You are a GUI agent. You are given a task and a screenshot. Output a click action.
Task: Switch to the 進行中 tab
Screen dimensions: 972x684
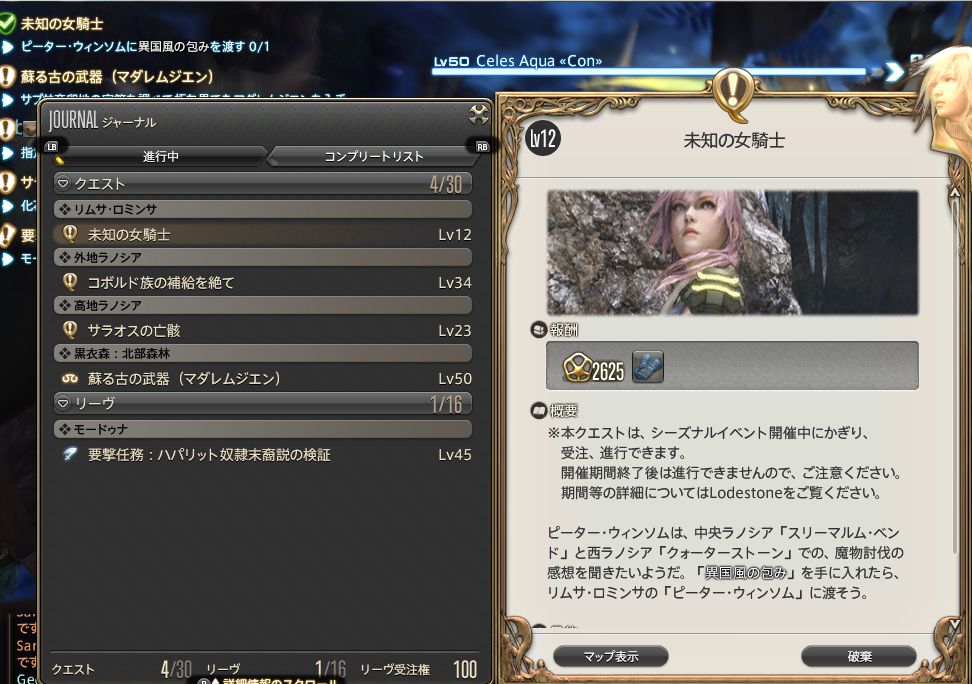[161, 156]
